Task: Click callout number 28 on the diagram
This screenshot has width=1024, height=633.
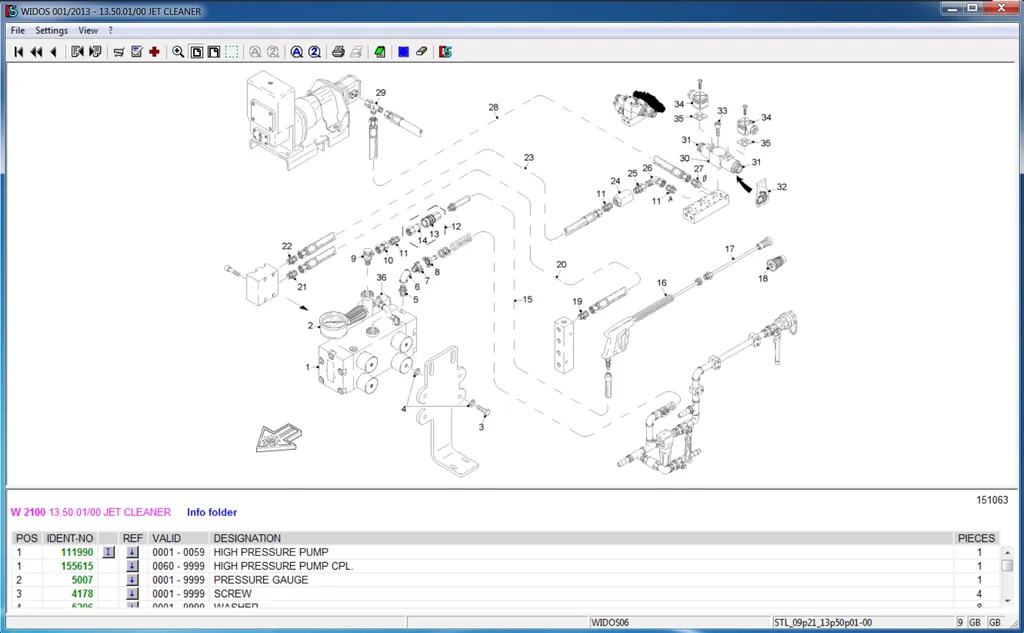Action: [x=493, y=107]
